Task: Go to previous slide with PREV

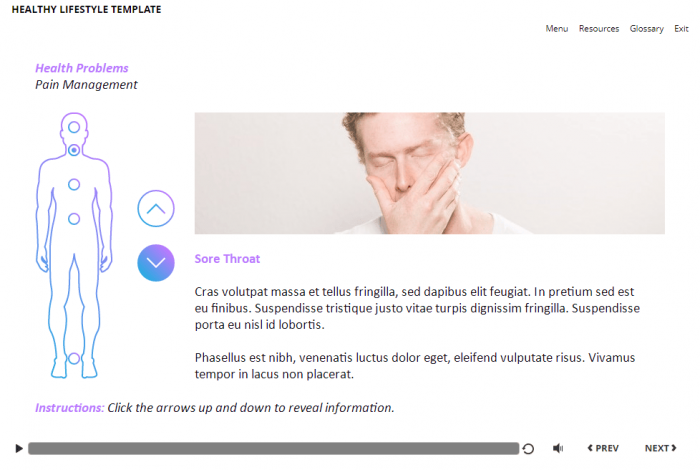Action: [x=603, y=448]
